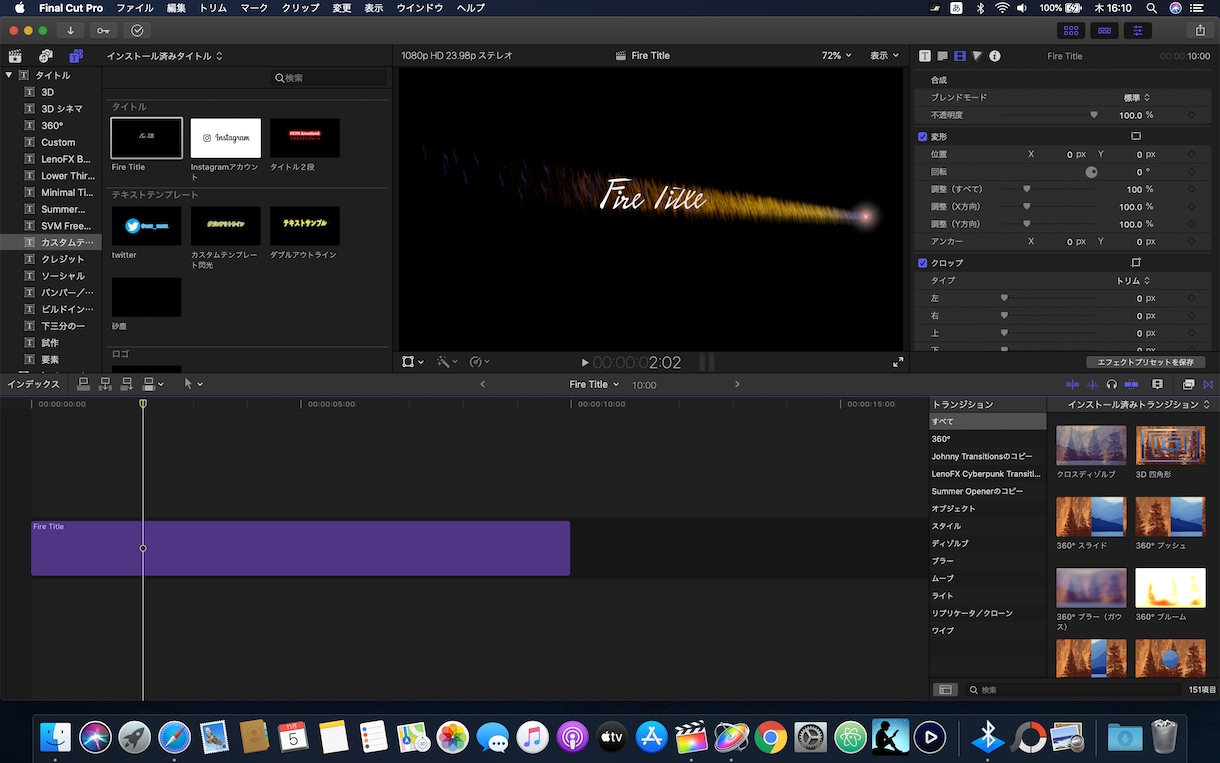
Task: Open the retime speed dropdown
Action: click(479, 362)
